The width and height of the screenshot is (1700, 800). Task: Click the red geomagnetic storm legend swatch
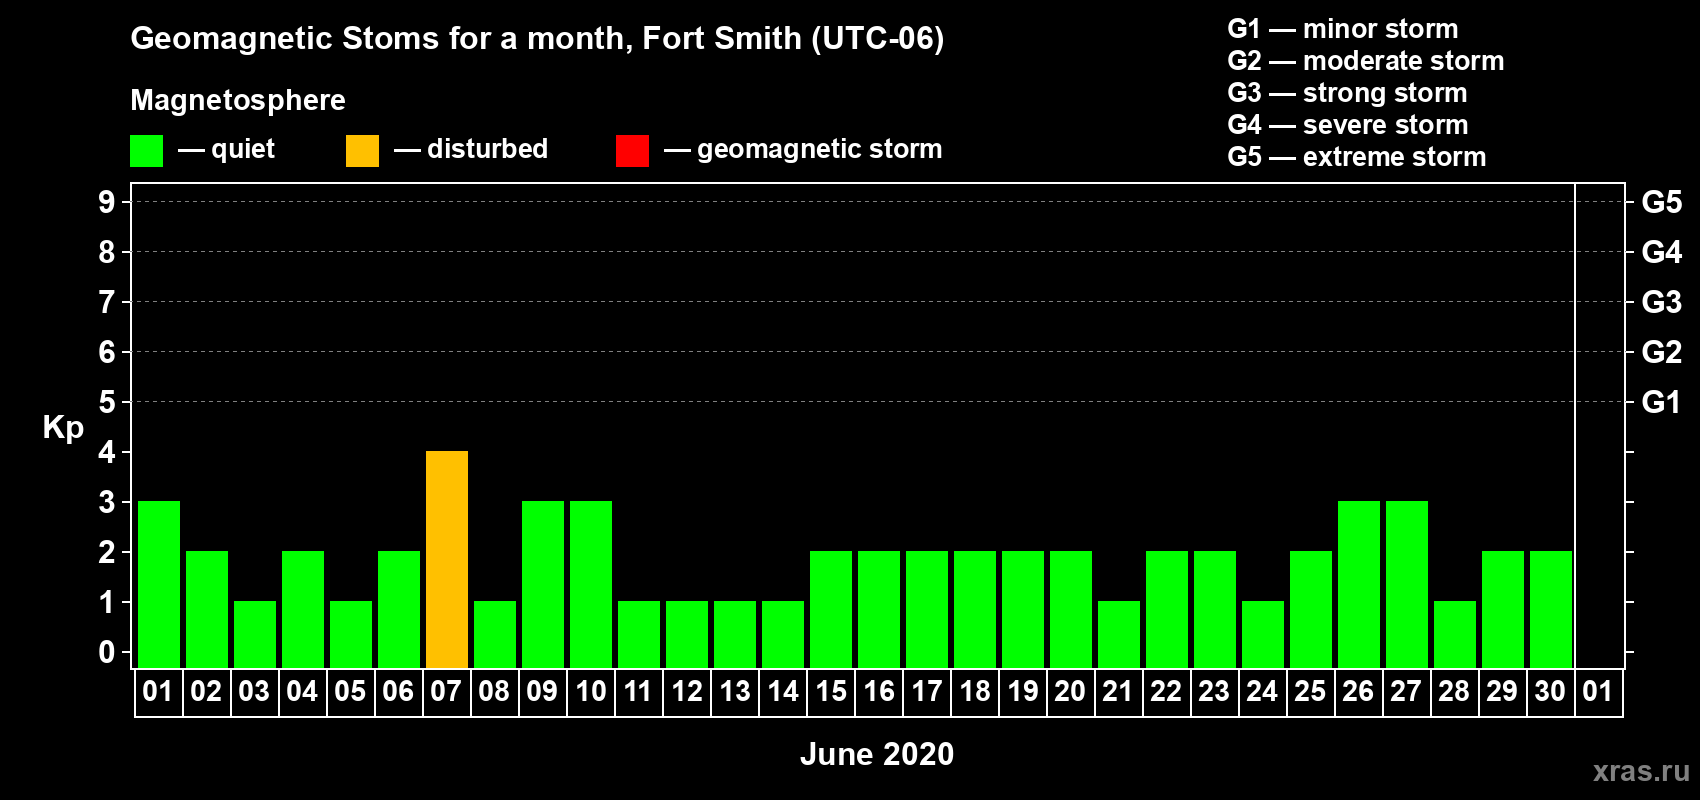(632, 151)
